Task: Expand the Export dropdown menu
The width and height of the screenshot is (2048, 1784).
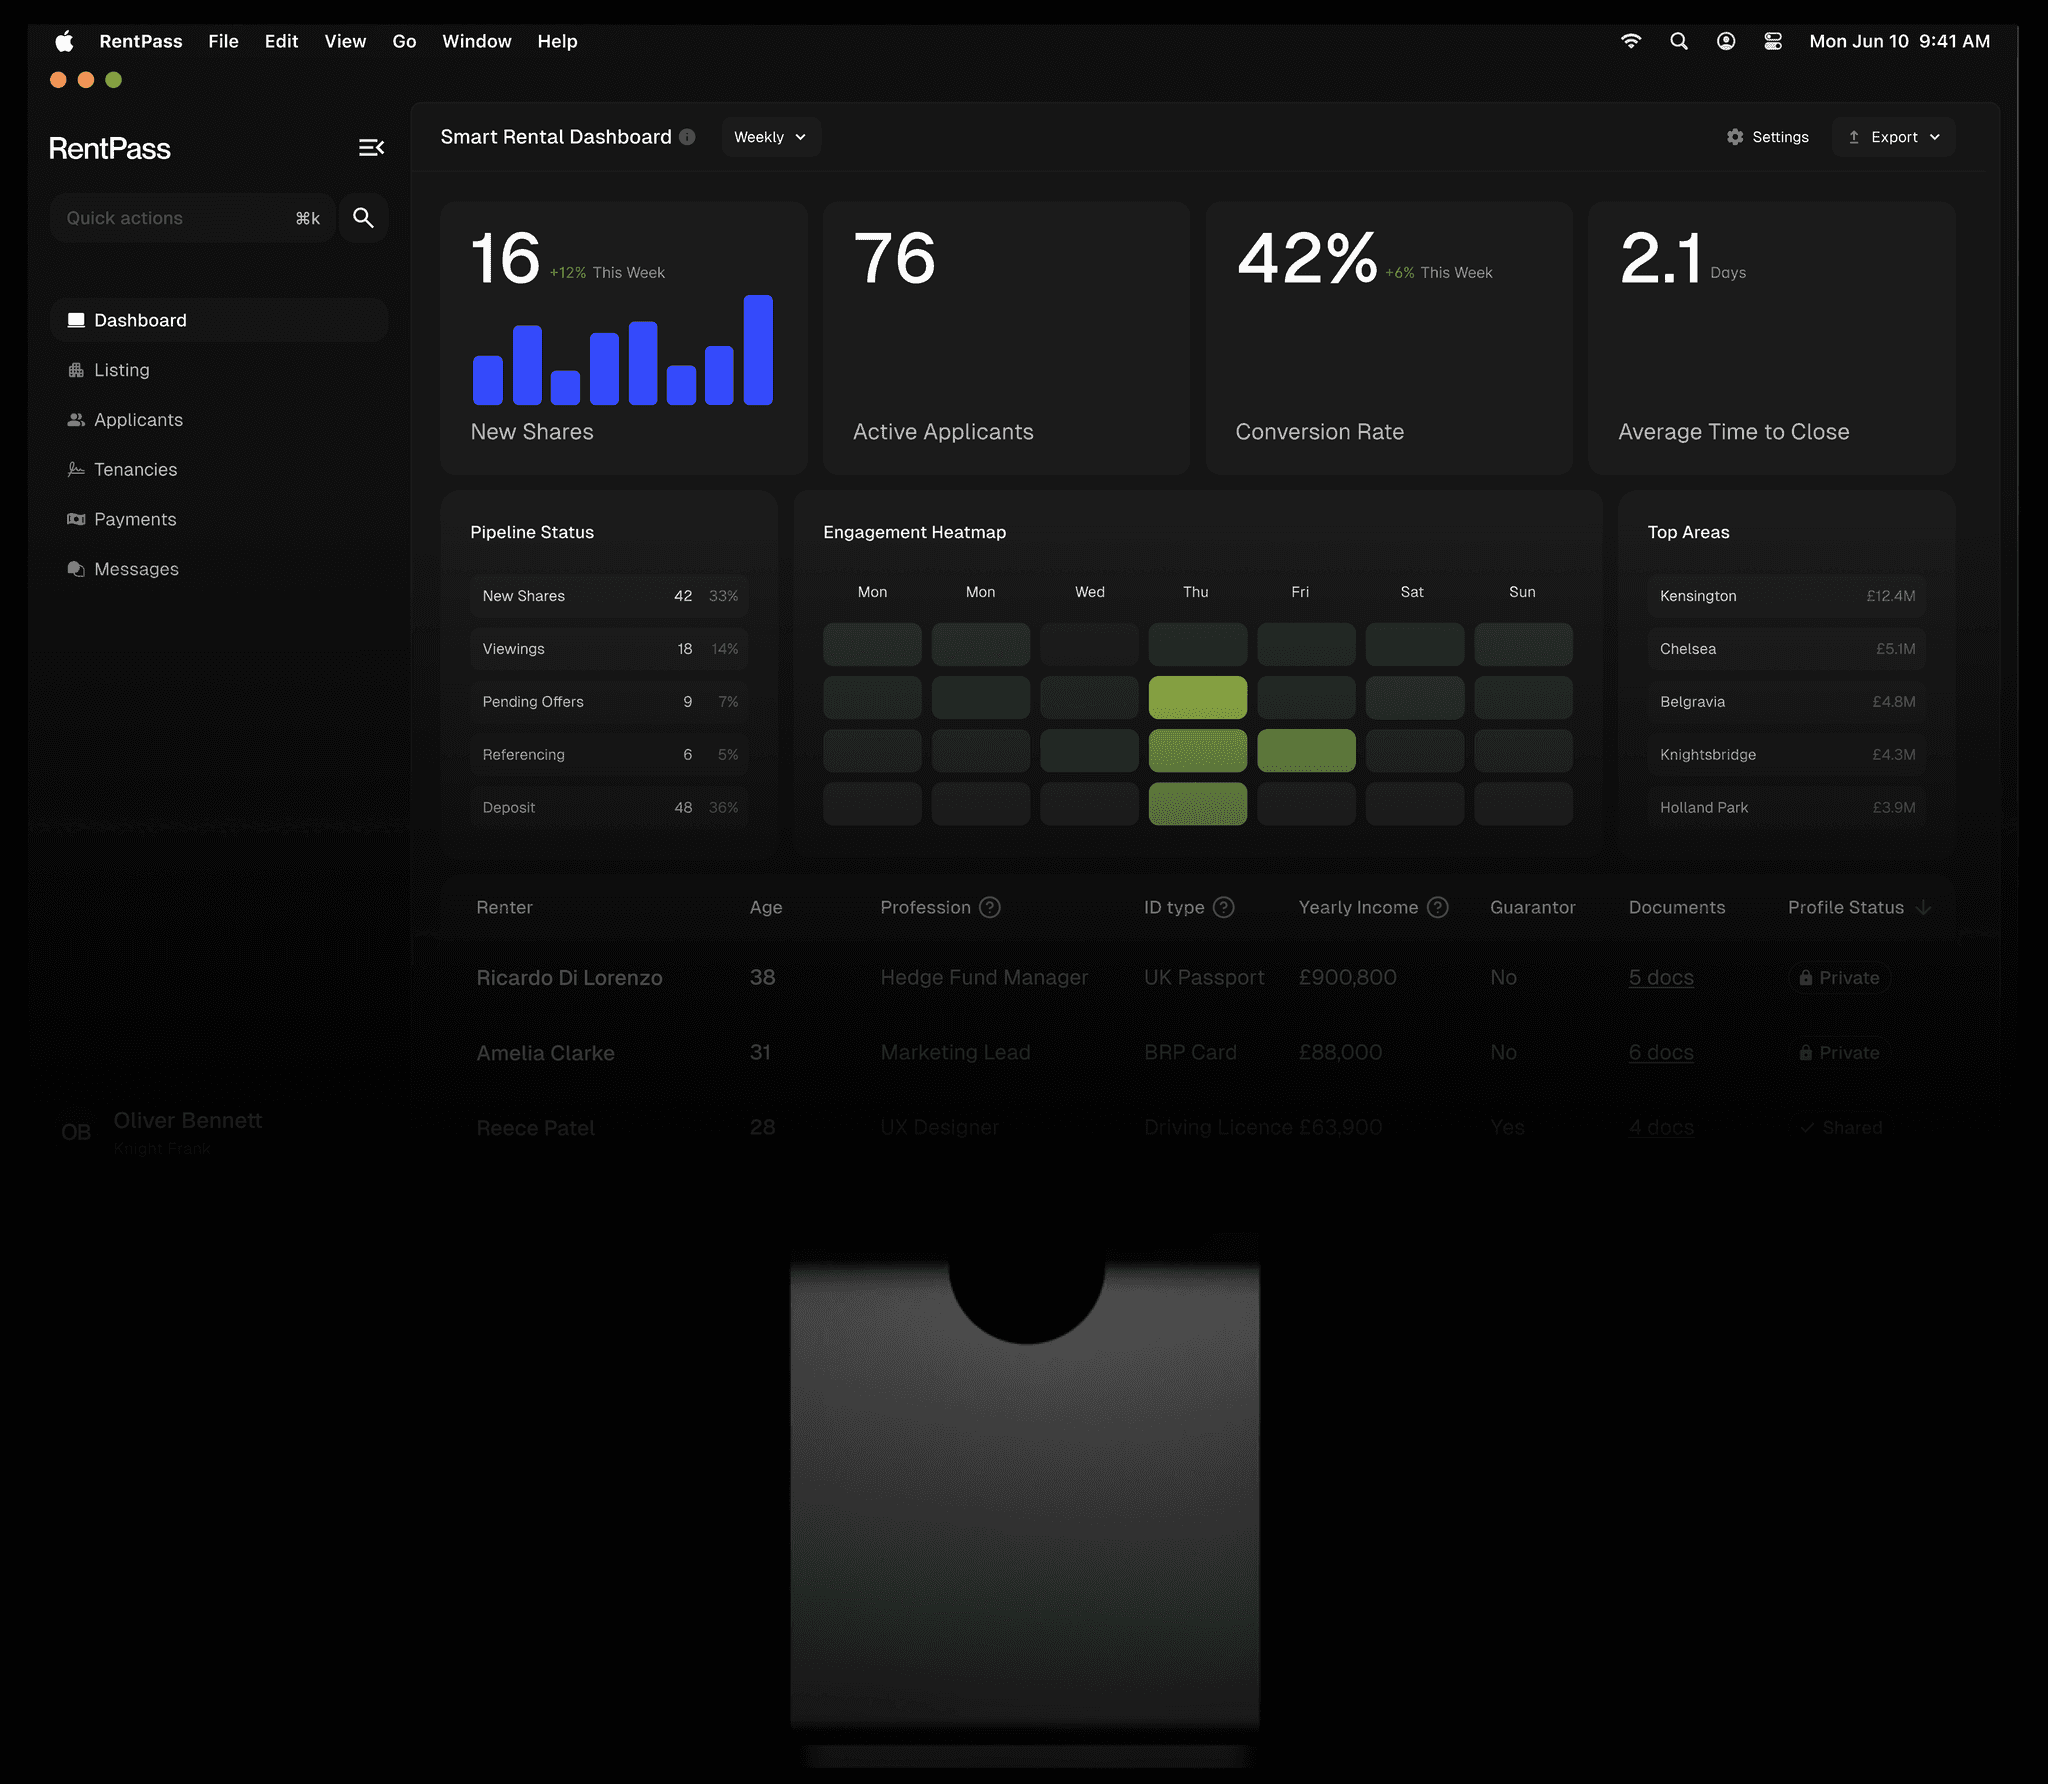Action: 1894,137
